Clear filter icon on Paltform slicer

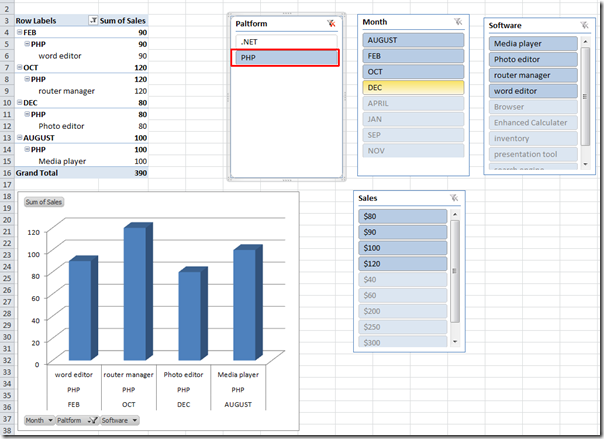coord(331,23)
